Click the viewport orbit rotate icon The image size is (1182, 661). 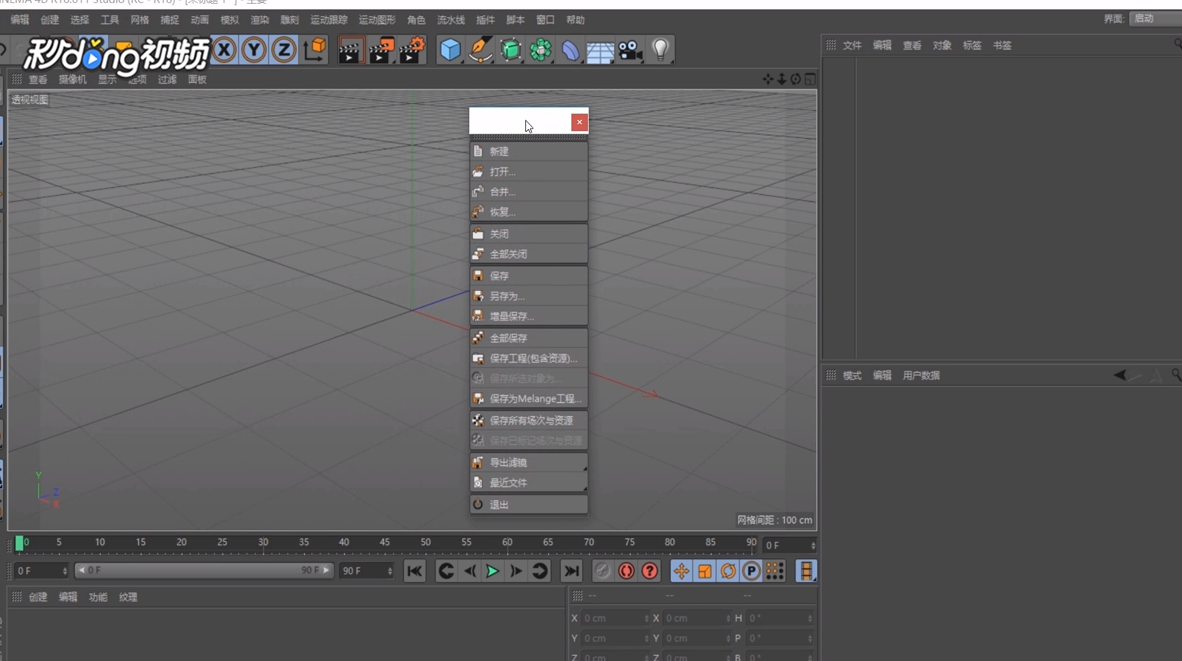click(795, 79)
